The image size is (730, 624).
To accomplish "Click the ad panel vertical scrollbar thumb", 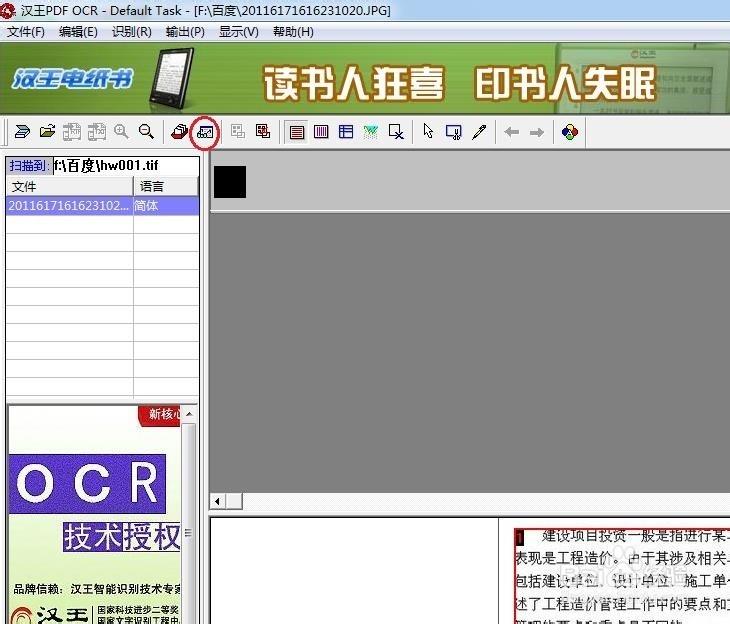I will coord(189,532).
